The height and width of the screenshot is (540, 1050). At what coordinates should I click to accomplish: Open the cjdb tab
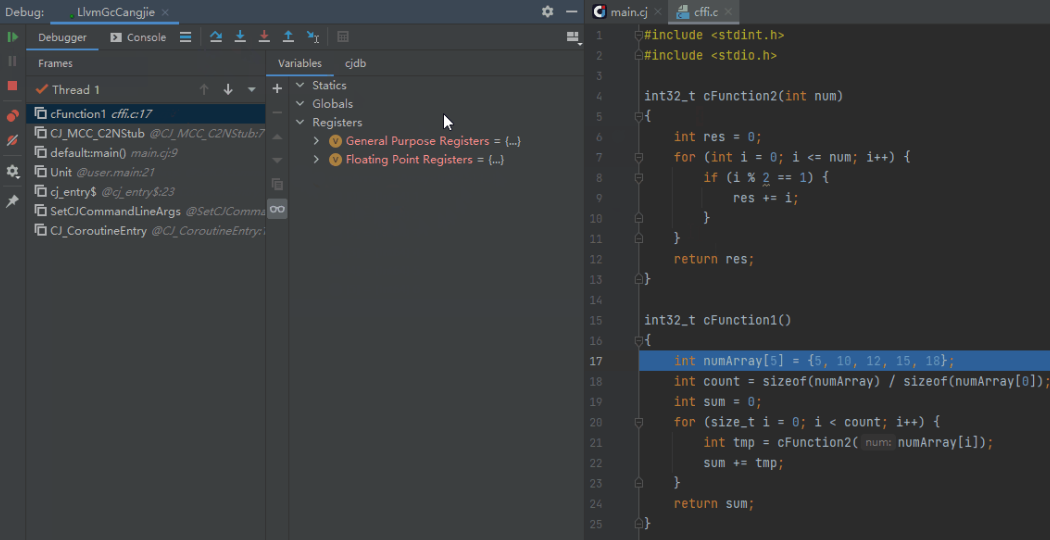tap(355, 63)
